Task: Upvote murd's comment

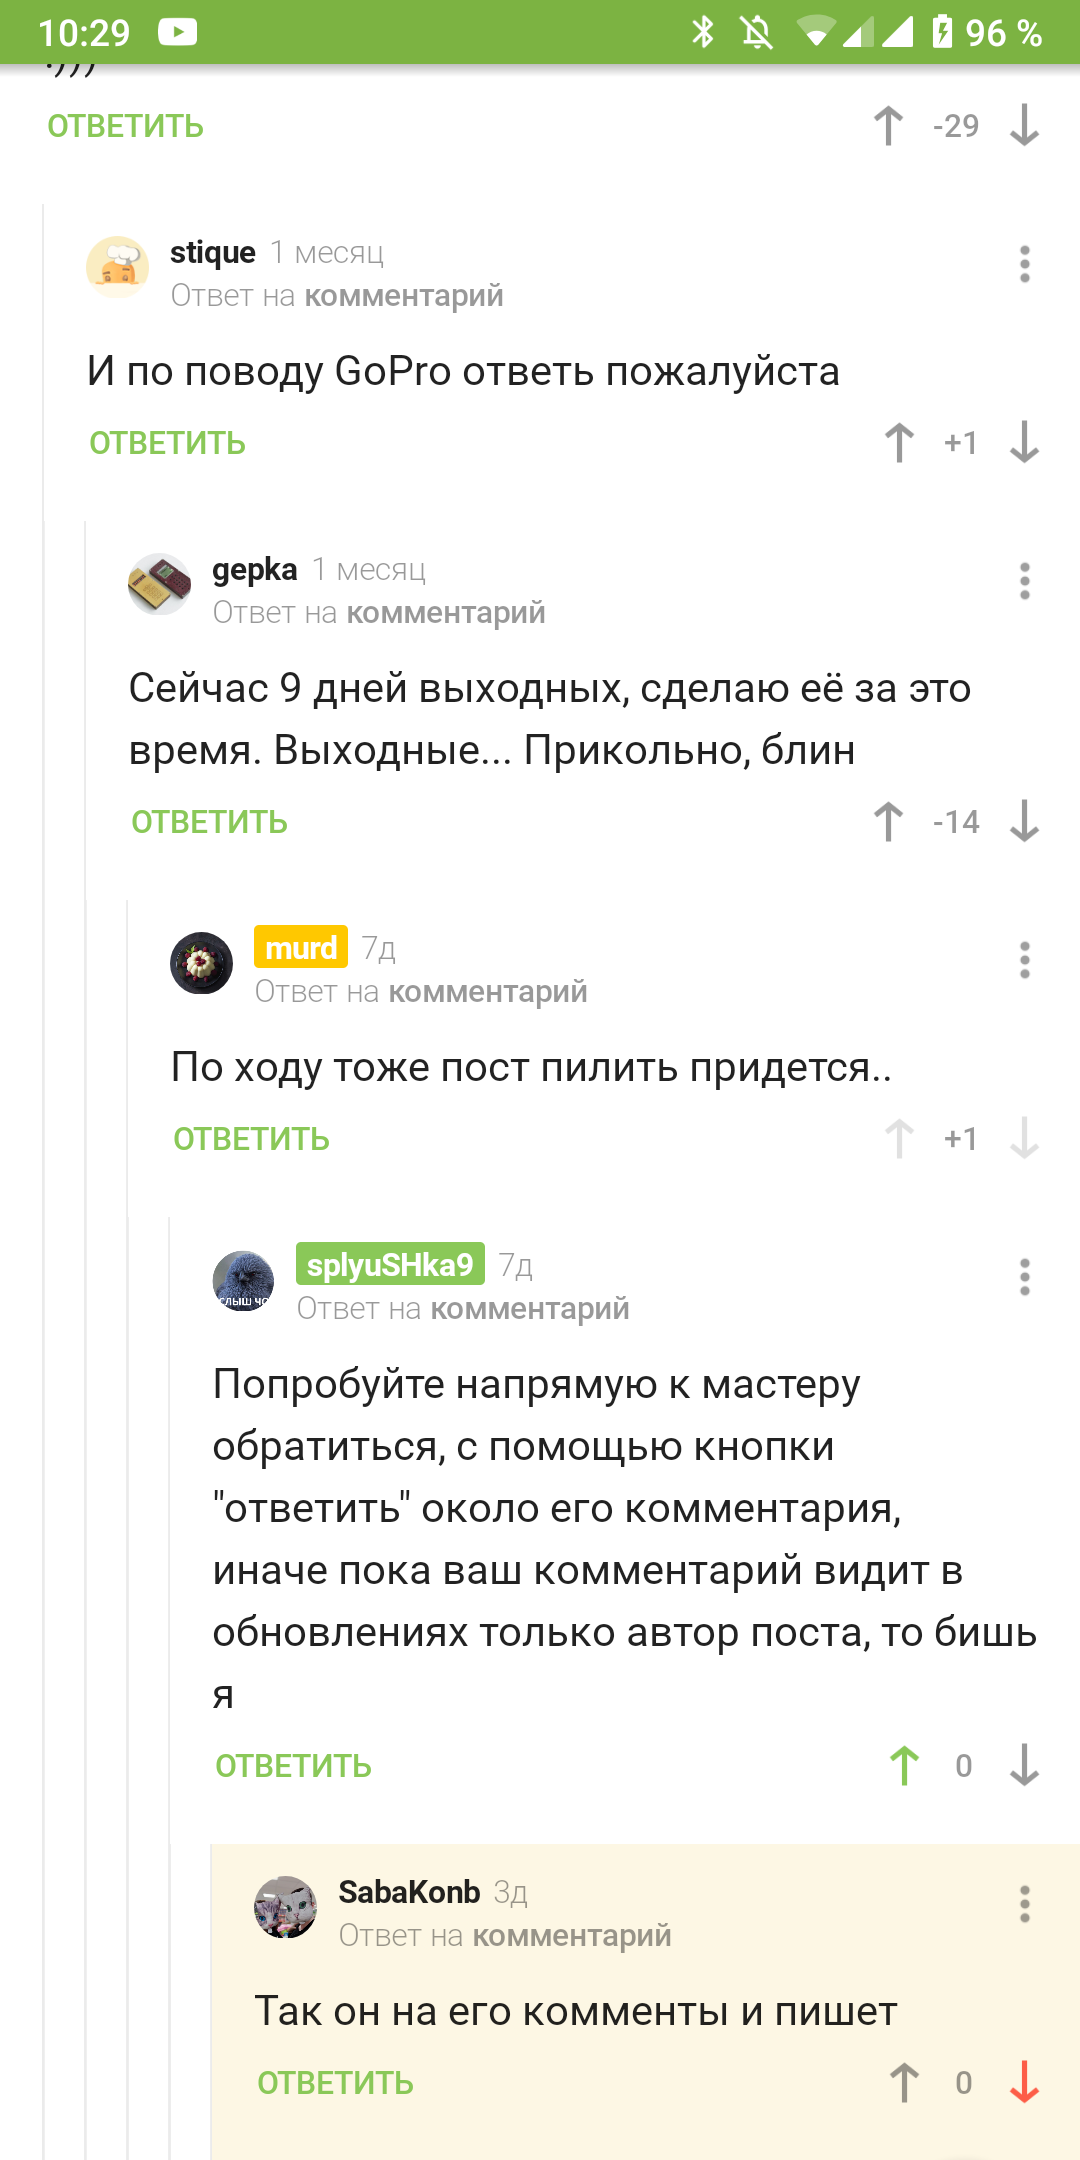Action: pyautogui.click(x=899, y=1139)
